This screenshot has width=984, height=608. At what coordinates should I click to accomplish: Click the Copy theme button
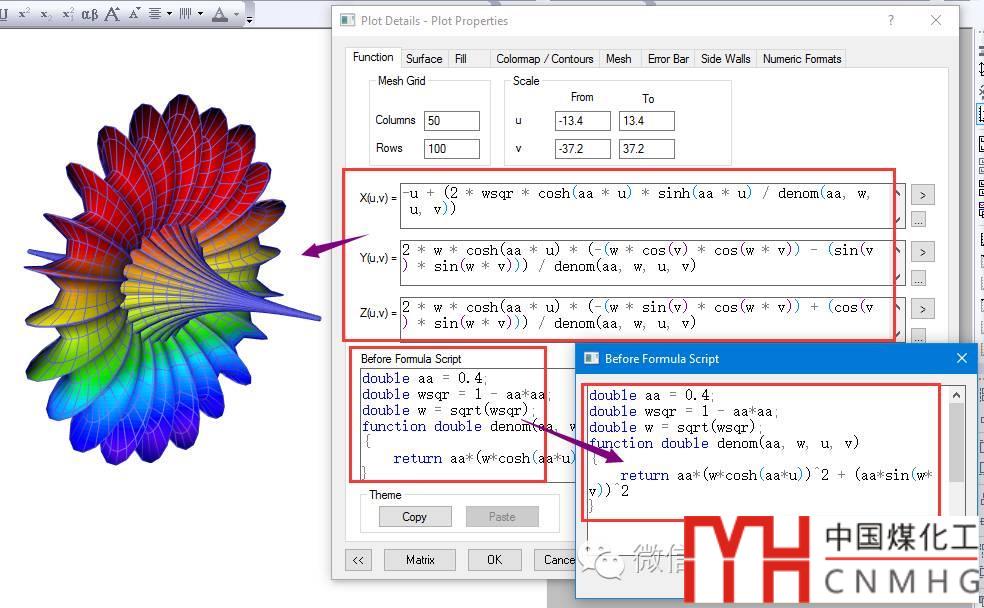[x=414, y=517]
